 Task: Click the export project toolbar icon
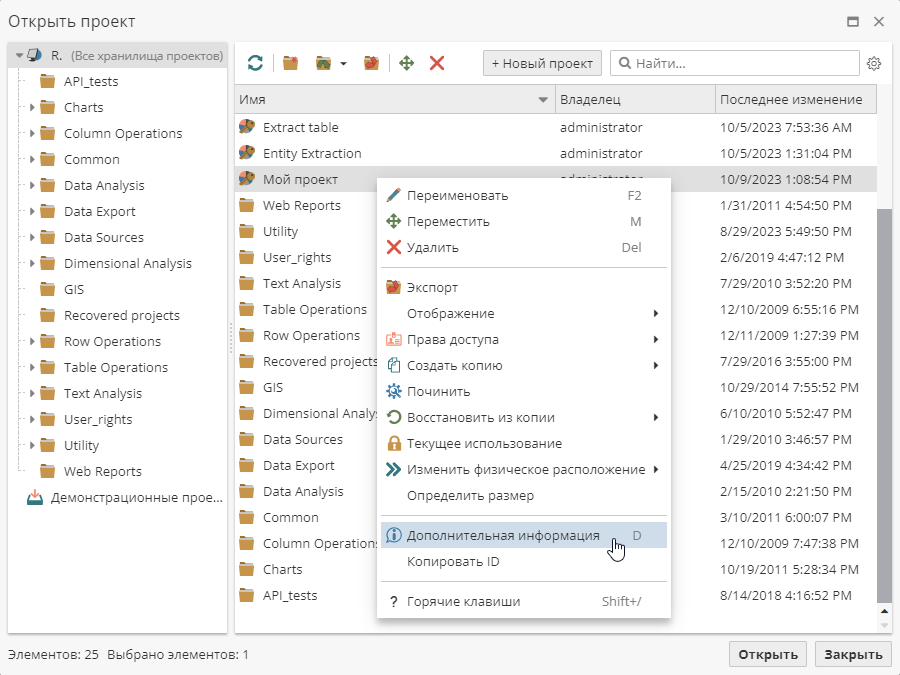pos(371,63)
